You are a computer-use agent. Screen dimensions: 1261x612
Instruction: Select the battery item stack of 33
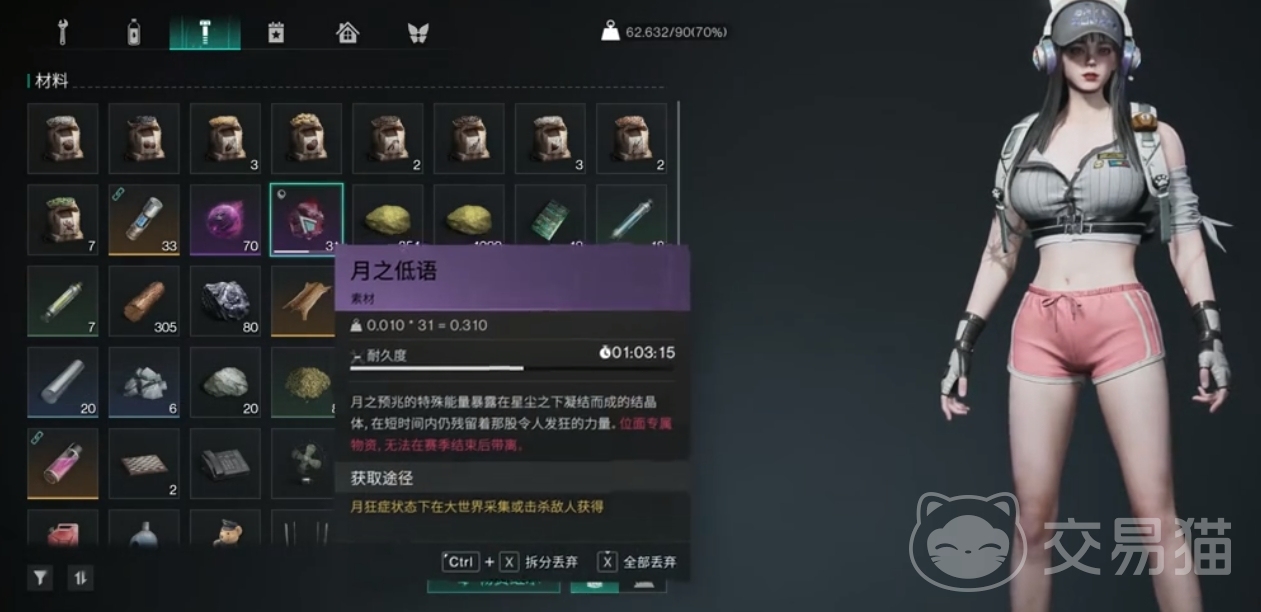coord(144,219)
